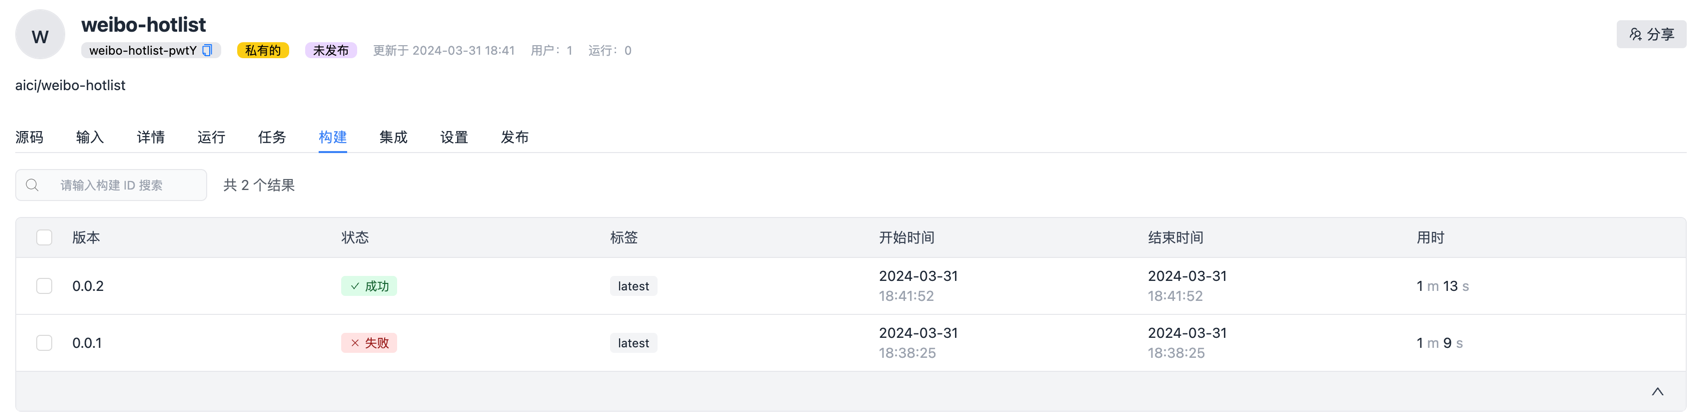Click the latest tag of build 0.0.2
Screen dimensions: 1699x420
[x=633, y=286]
